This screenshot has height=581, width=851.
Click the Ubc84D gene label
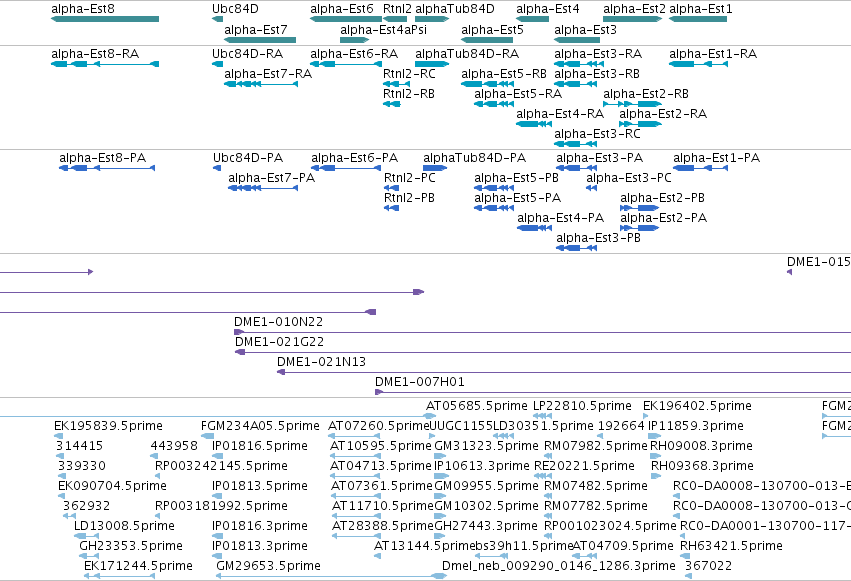(x=235, y=9)
